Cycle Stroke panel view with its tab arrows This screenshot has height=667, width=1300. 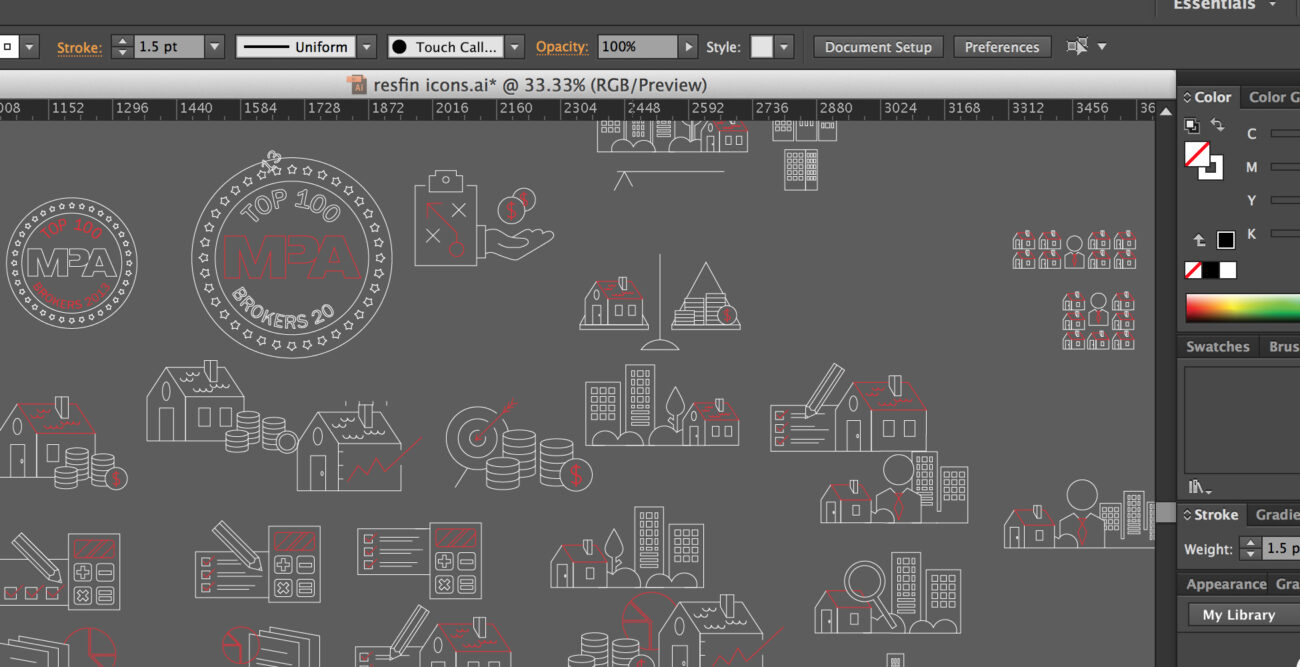click(x=1187, y=515)
